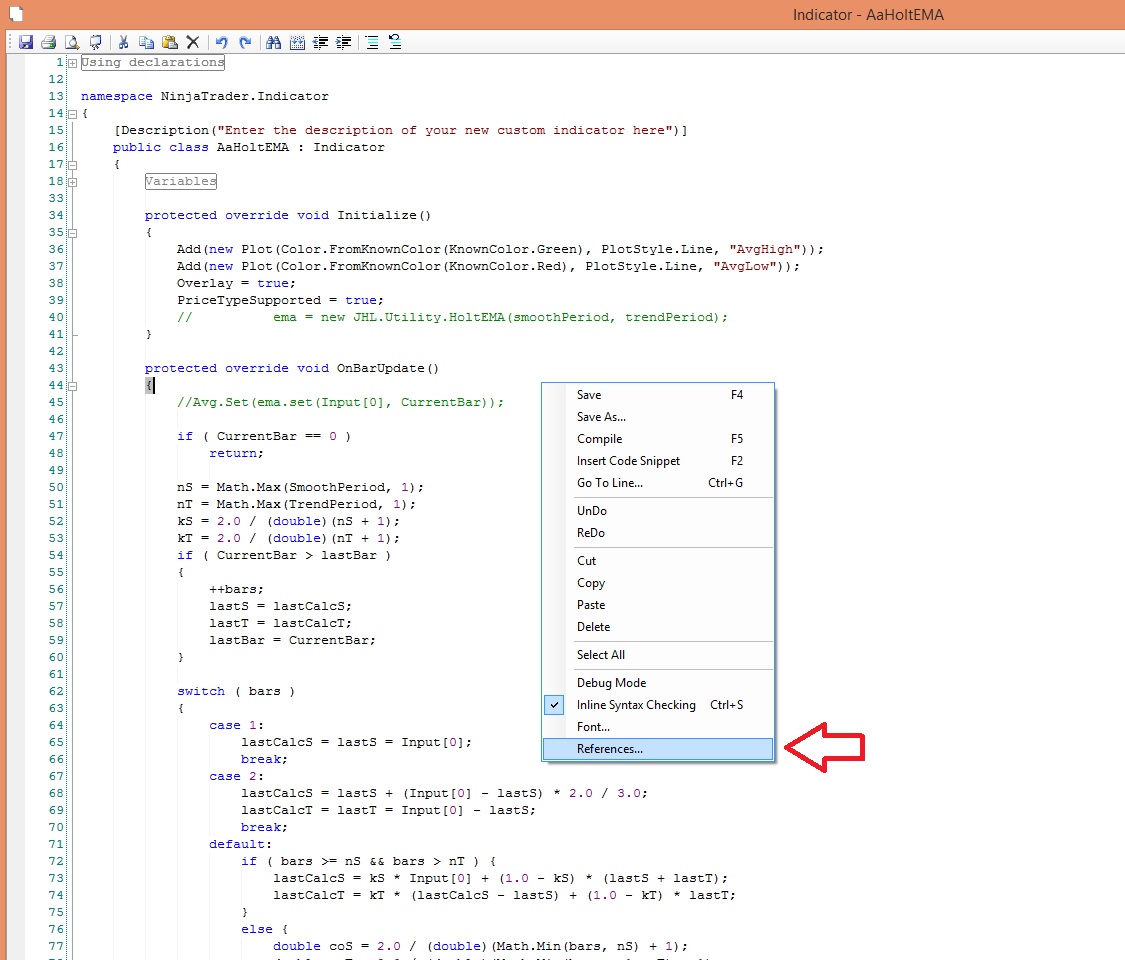Click '++bars;' on line 56
This screenshot has width=1125, height=960.
click(x=237, y=589)
